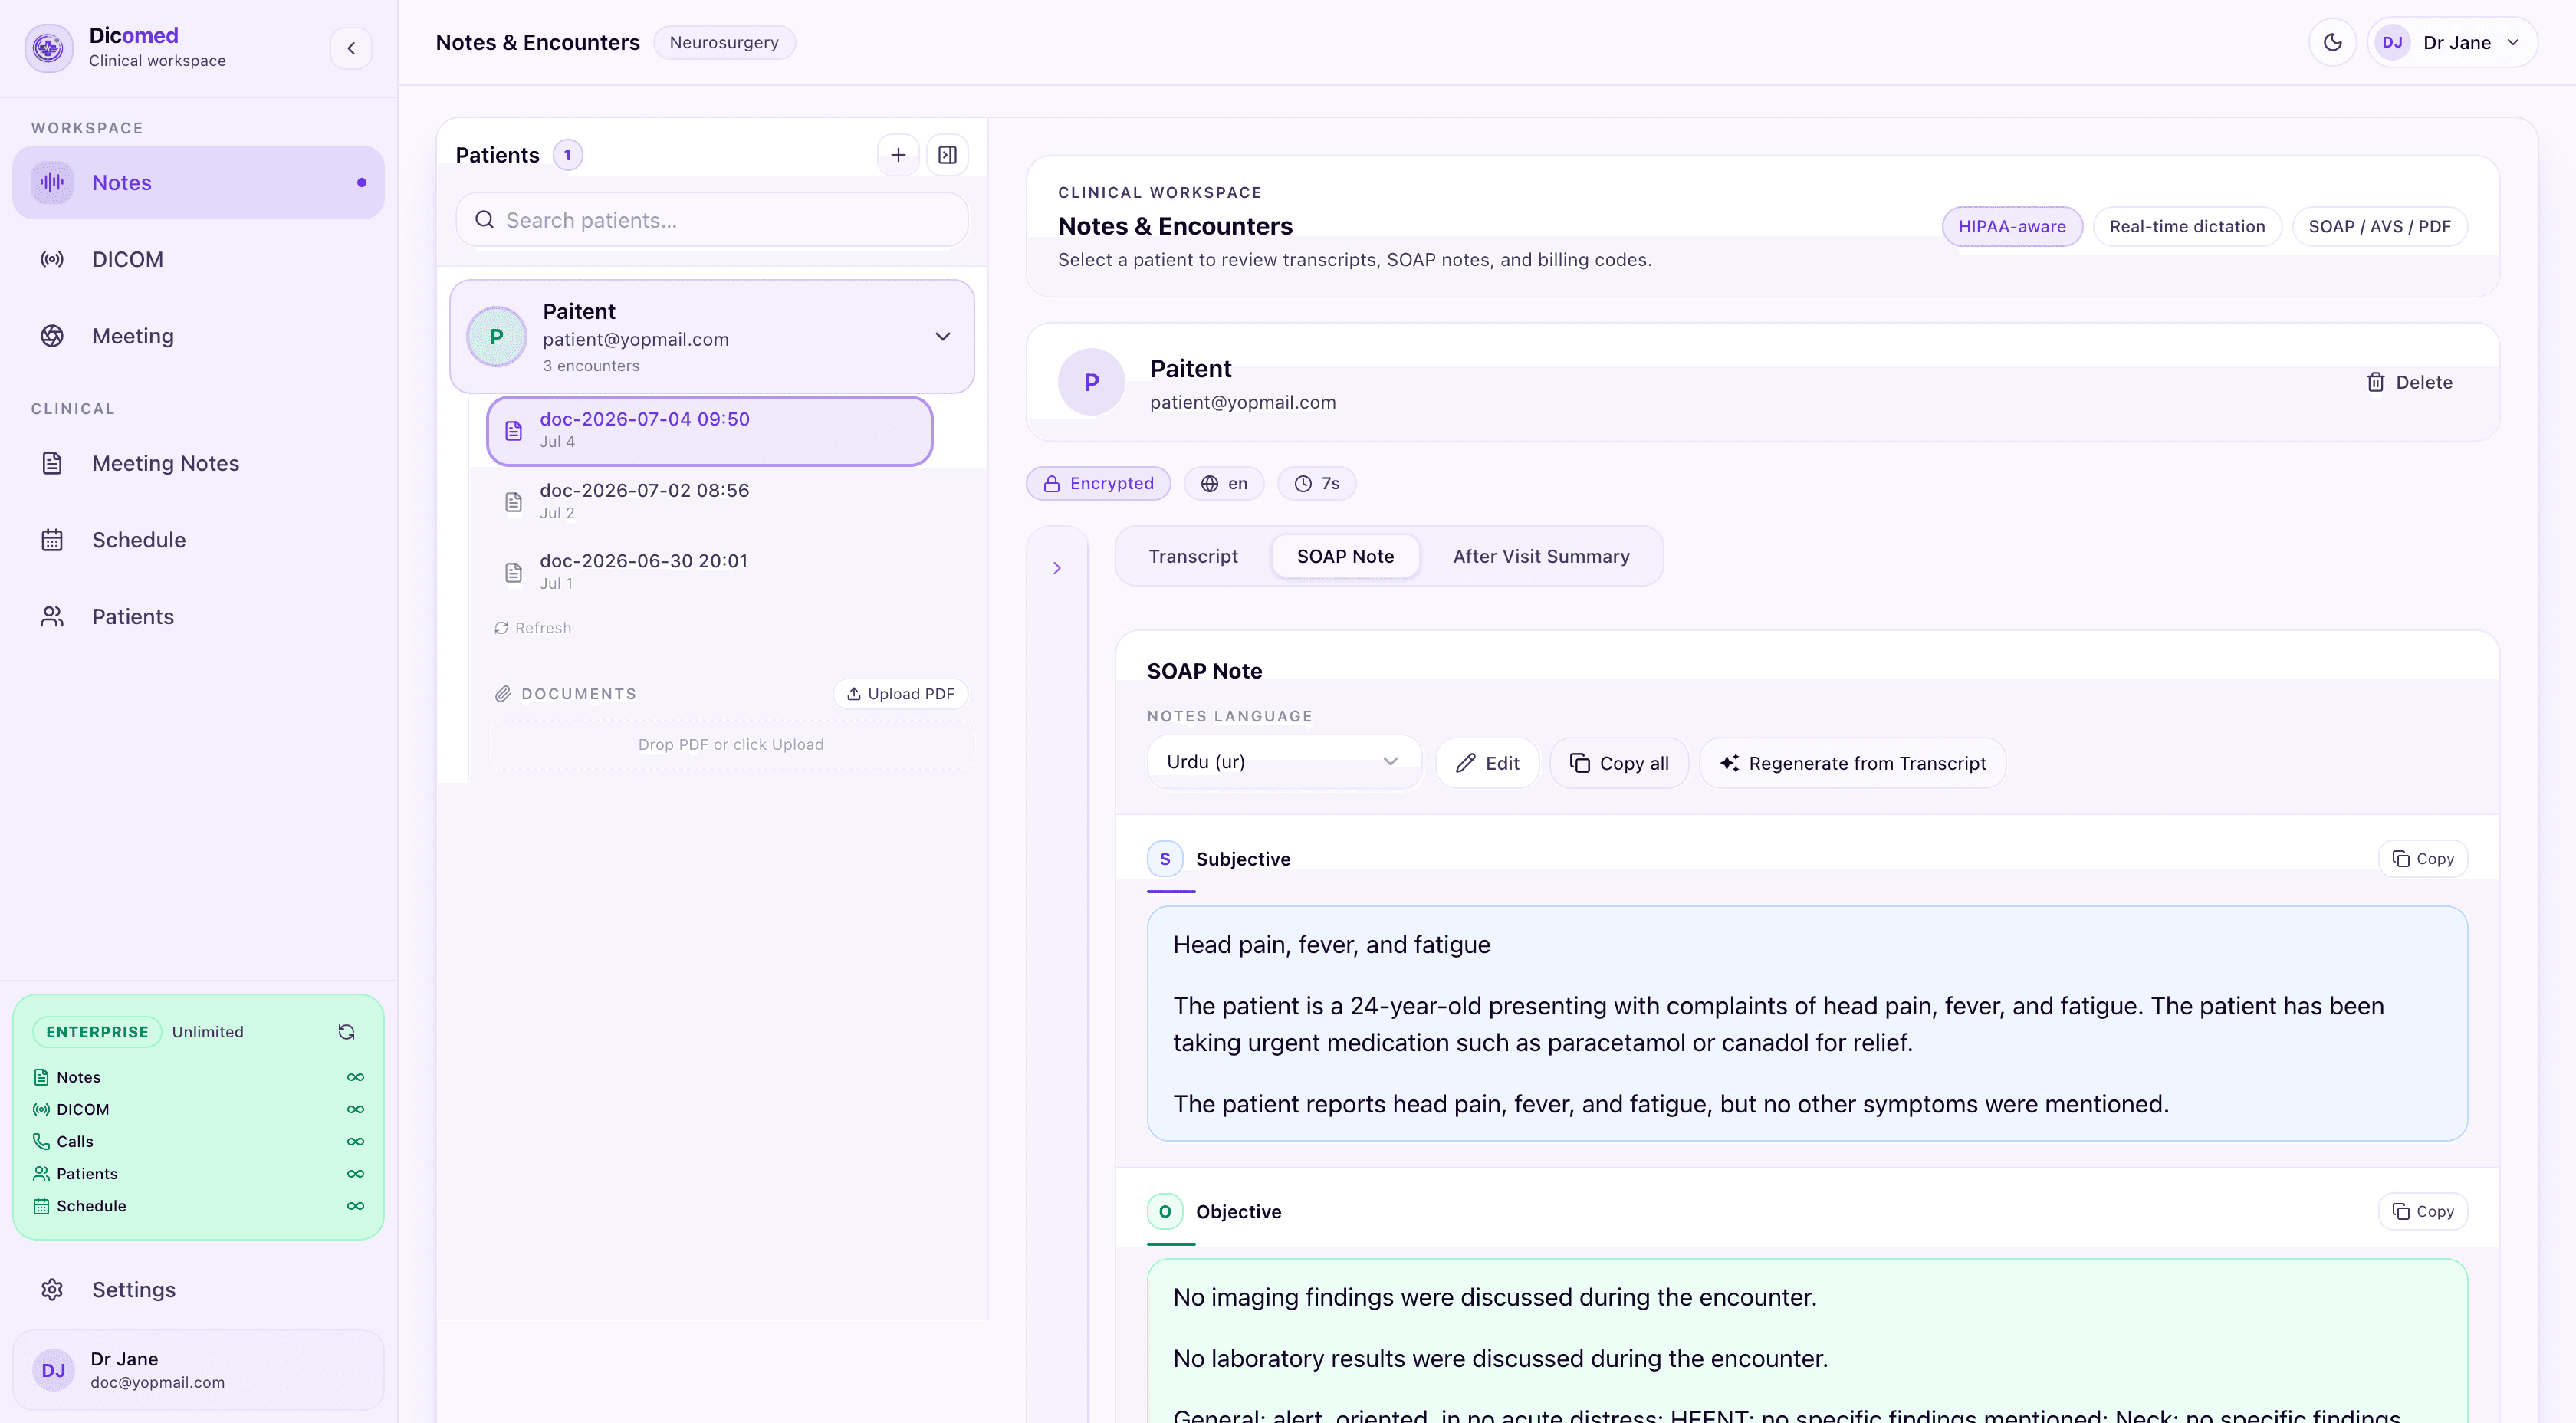Add a new patient with the plus button

point(898,155)
